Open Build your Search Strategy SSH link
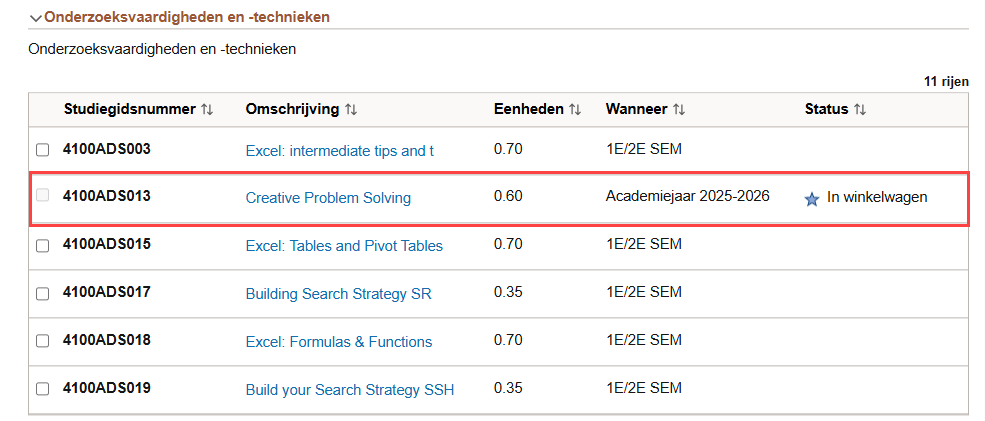This screenshot has width=985, height=421. coord(350,390)
